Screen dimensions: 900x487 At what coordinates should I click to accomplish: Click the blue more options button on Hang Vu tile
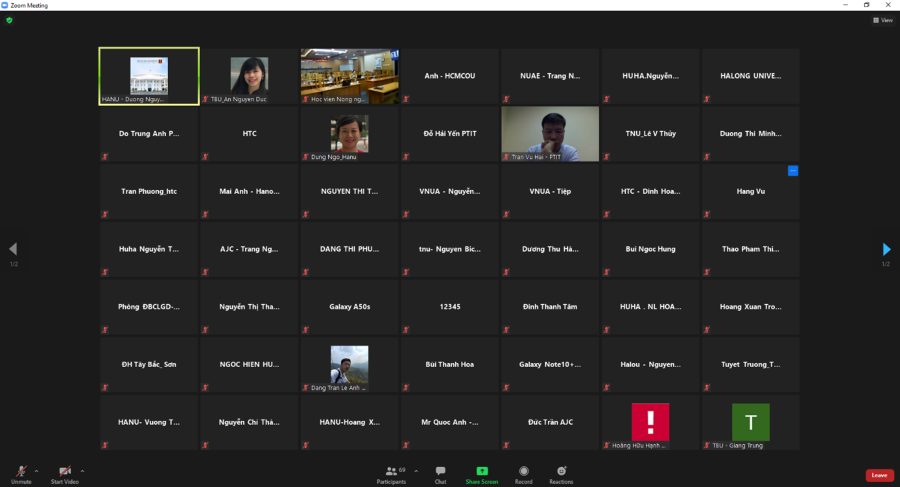[793, 171]
